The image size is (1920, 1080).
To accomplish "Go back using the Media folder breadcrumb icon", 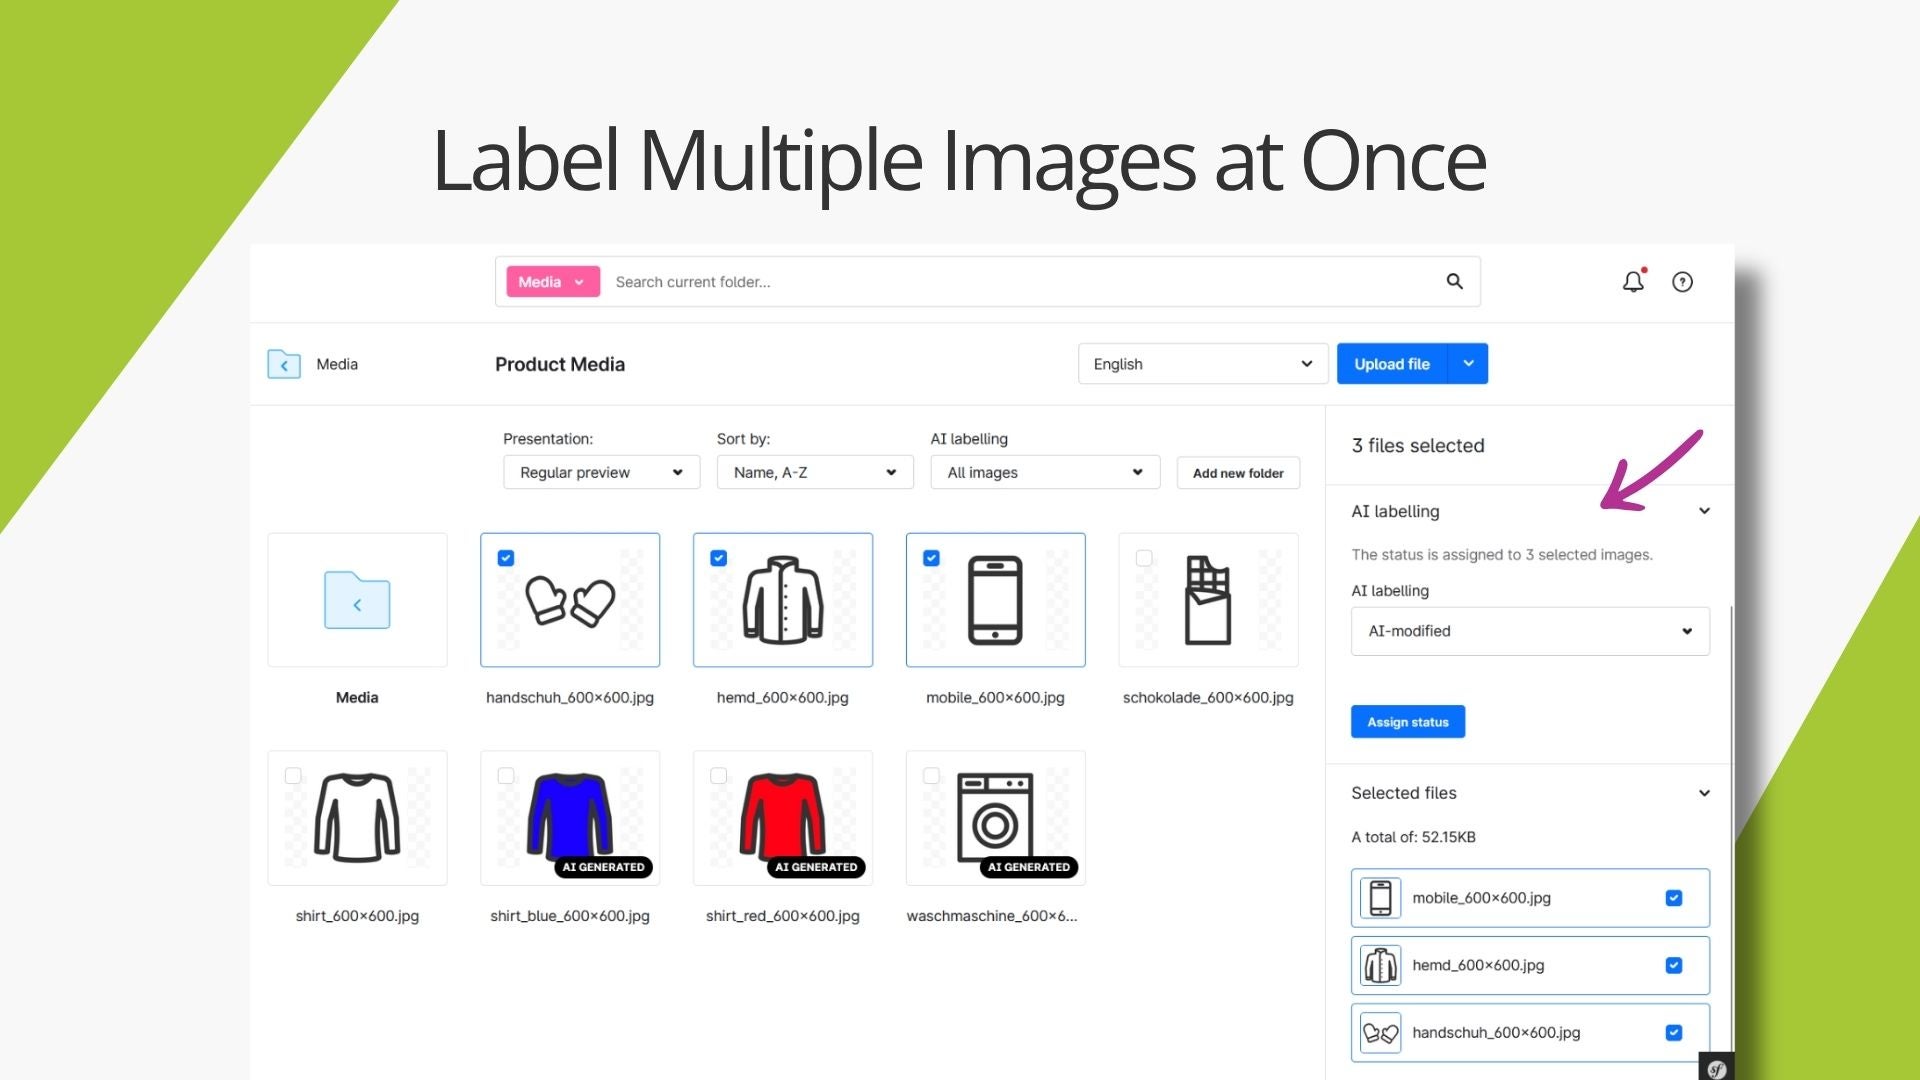I will click(284, 364).
